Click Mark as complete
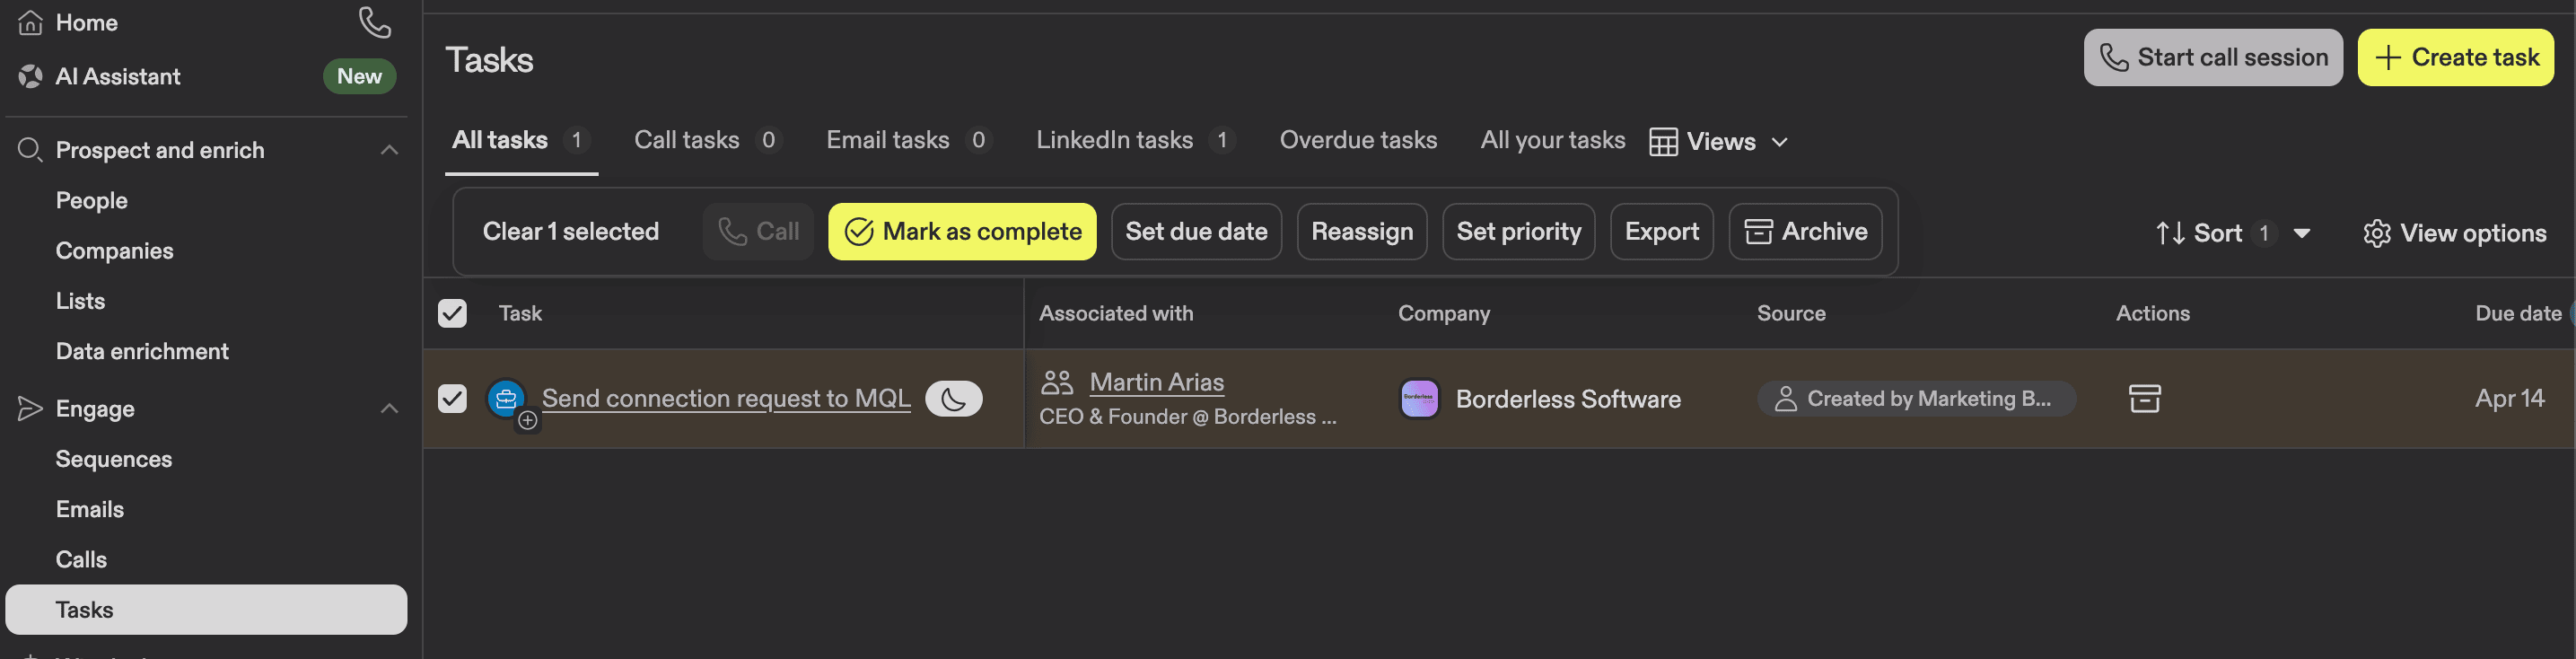2576x659 pixels. coord(962,232)
